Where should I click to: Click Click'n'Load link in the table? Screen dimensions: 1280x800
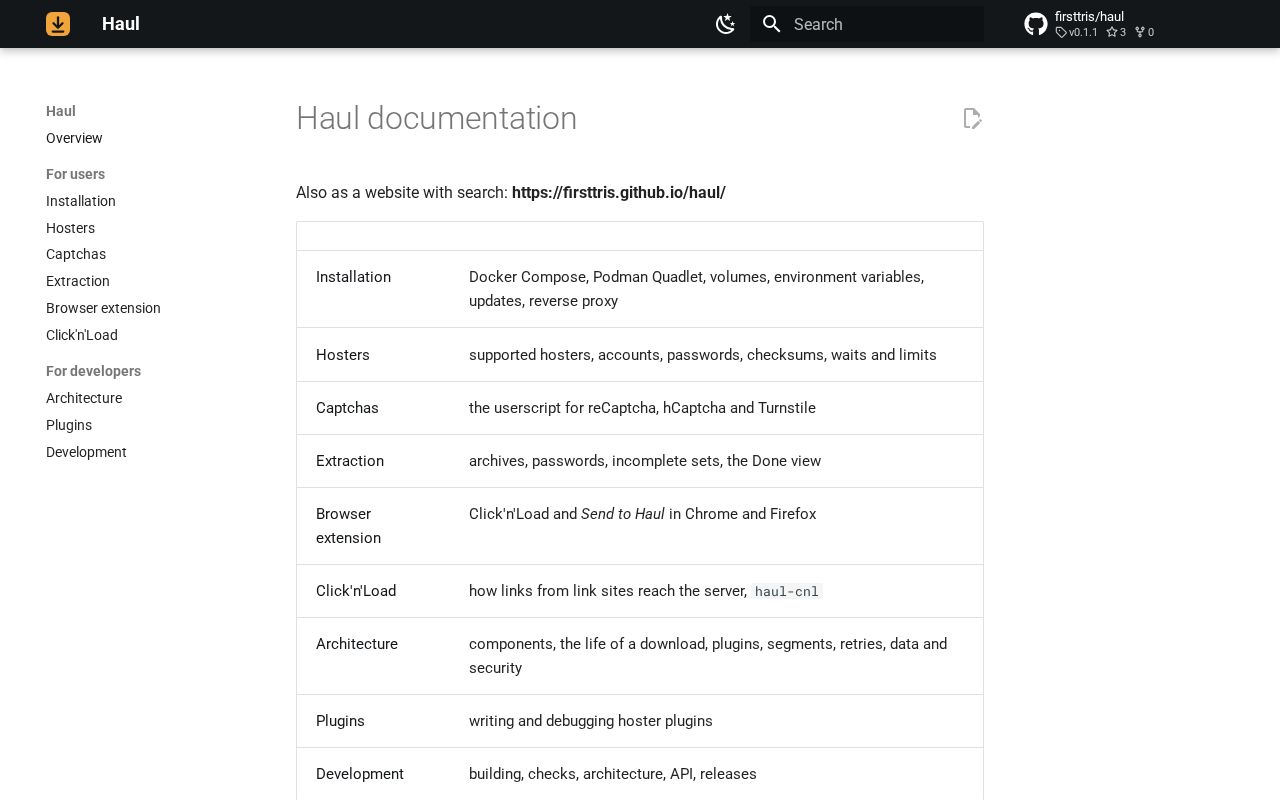(356, 591)
